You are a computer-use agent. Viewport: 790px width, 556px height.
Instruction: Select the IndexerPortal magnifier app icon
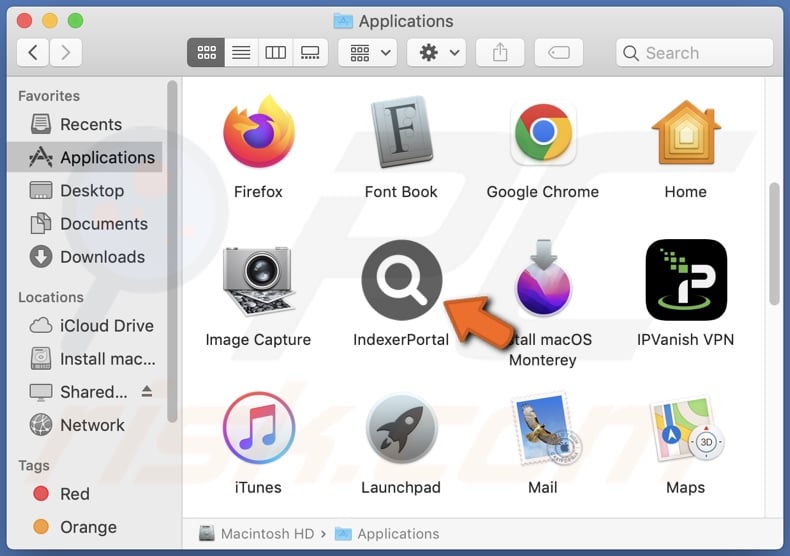(402, 280)
